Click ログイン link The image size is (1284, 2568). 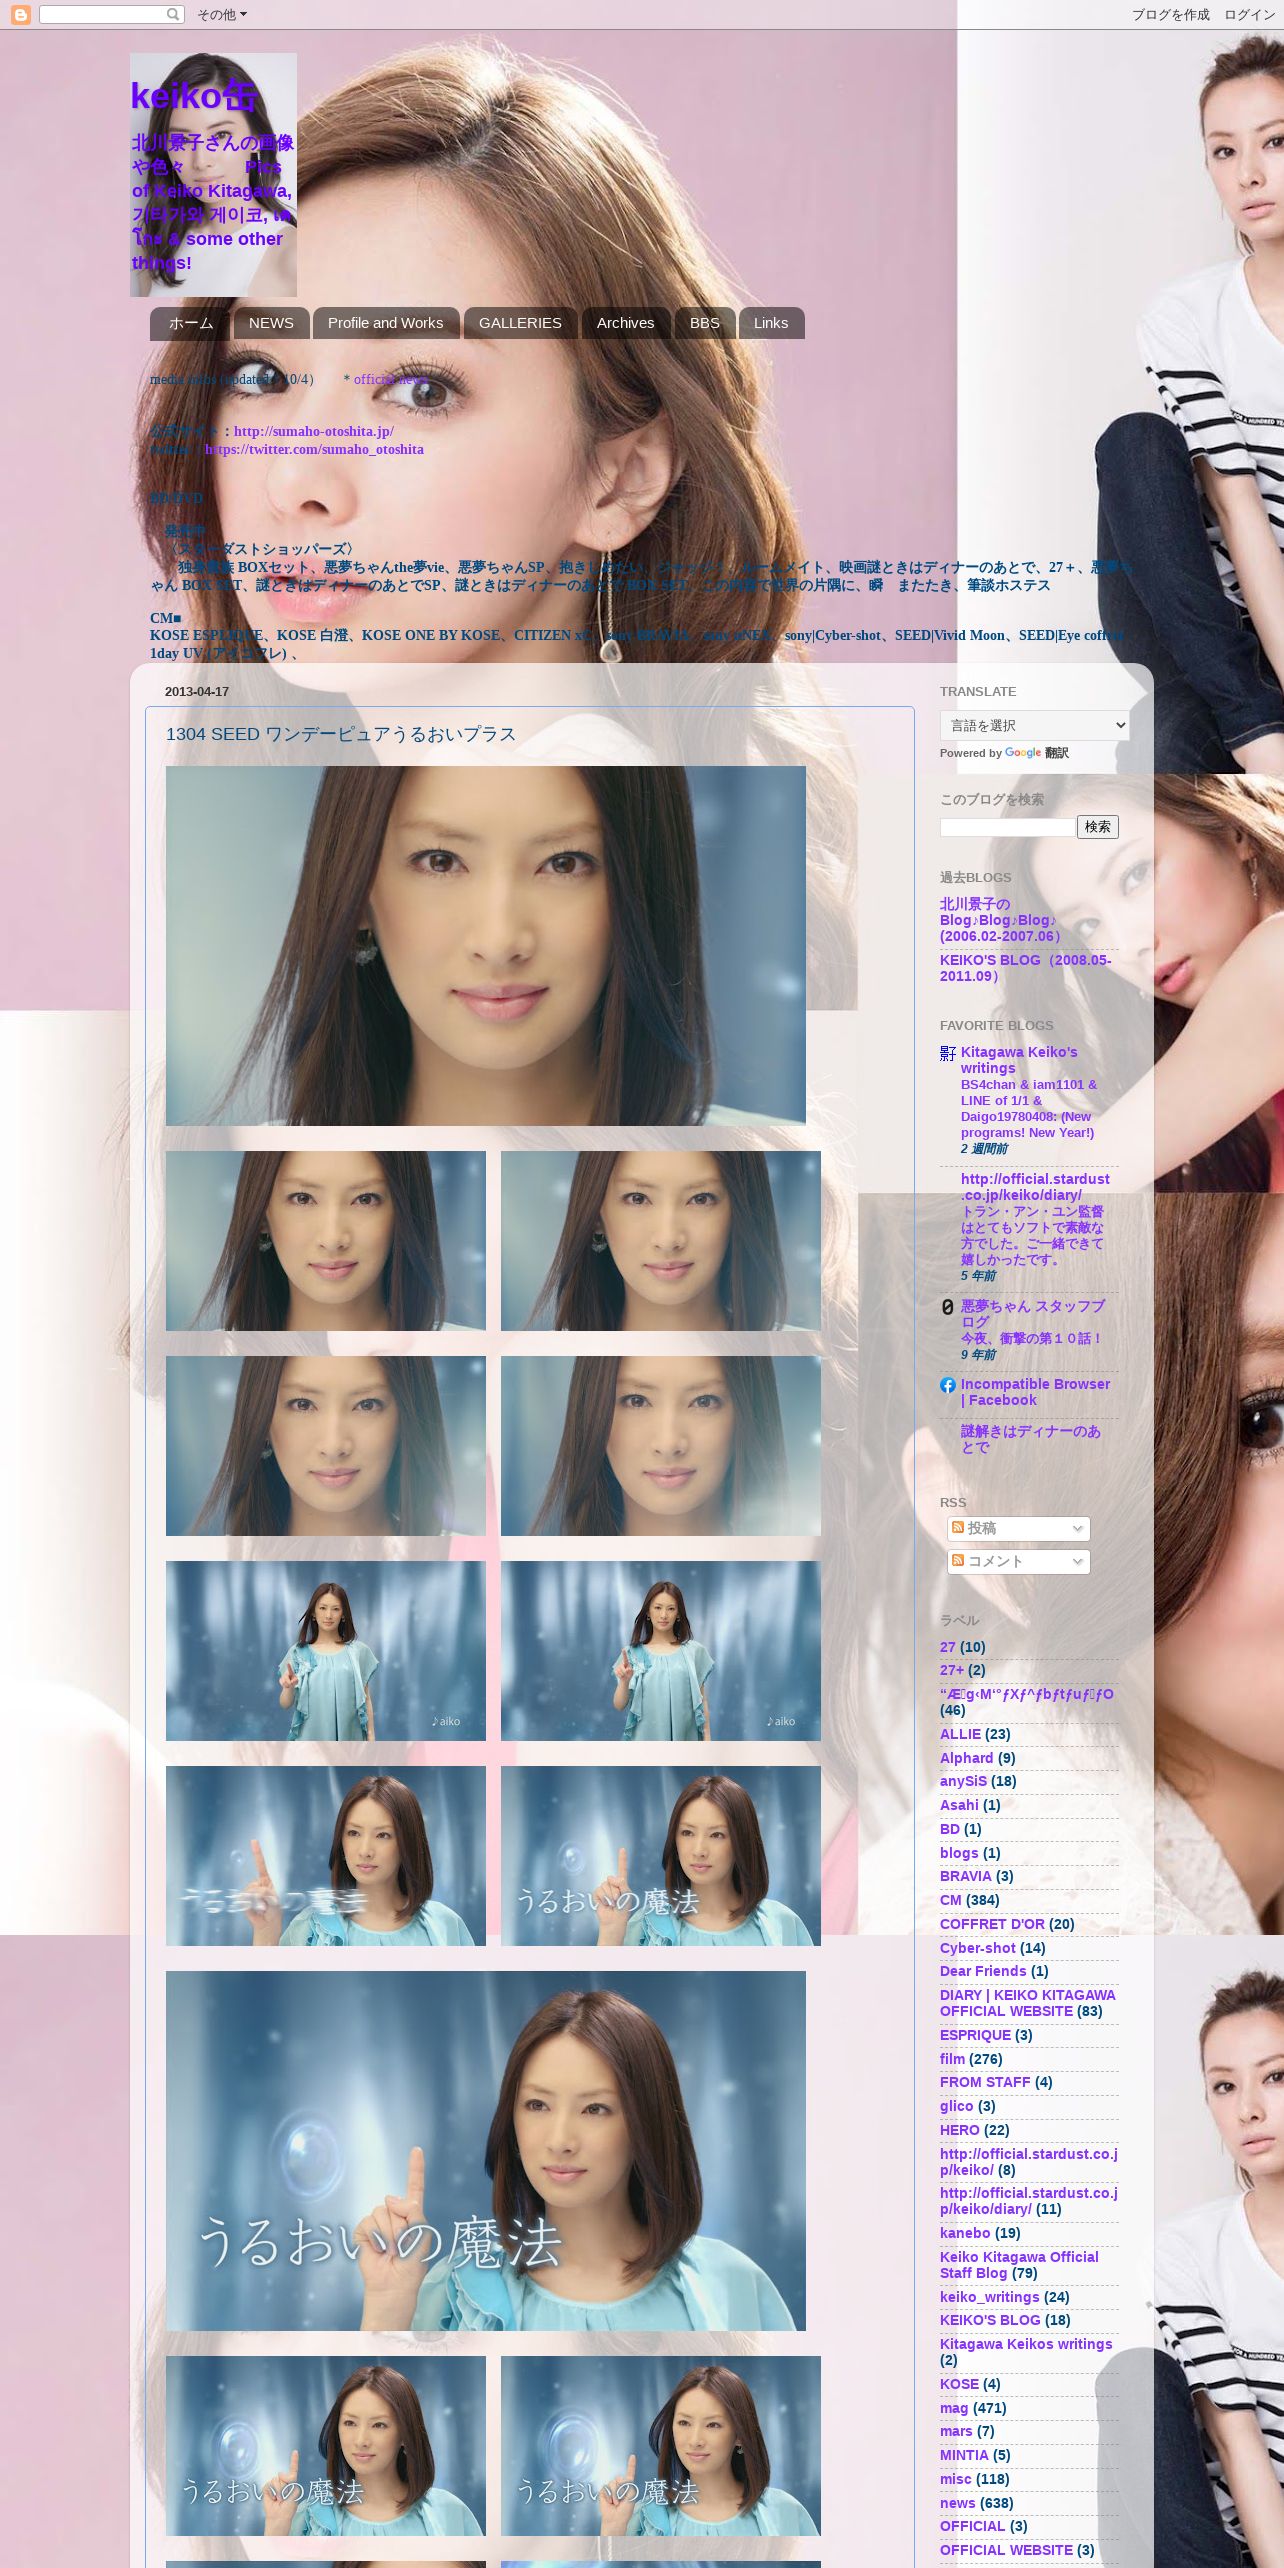pyautogui.click(x=1249, y=14)
